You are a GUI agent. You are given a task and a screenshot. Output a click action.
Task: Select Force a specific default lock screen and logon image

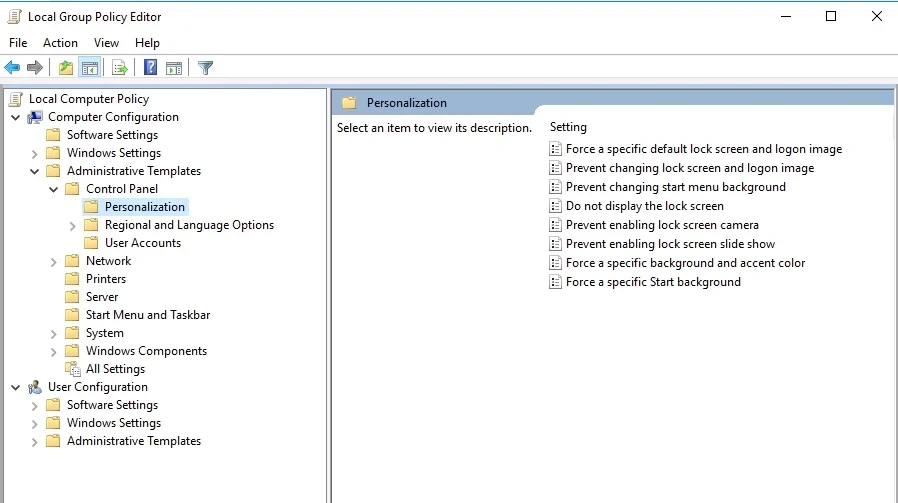(704, 149)
